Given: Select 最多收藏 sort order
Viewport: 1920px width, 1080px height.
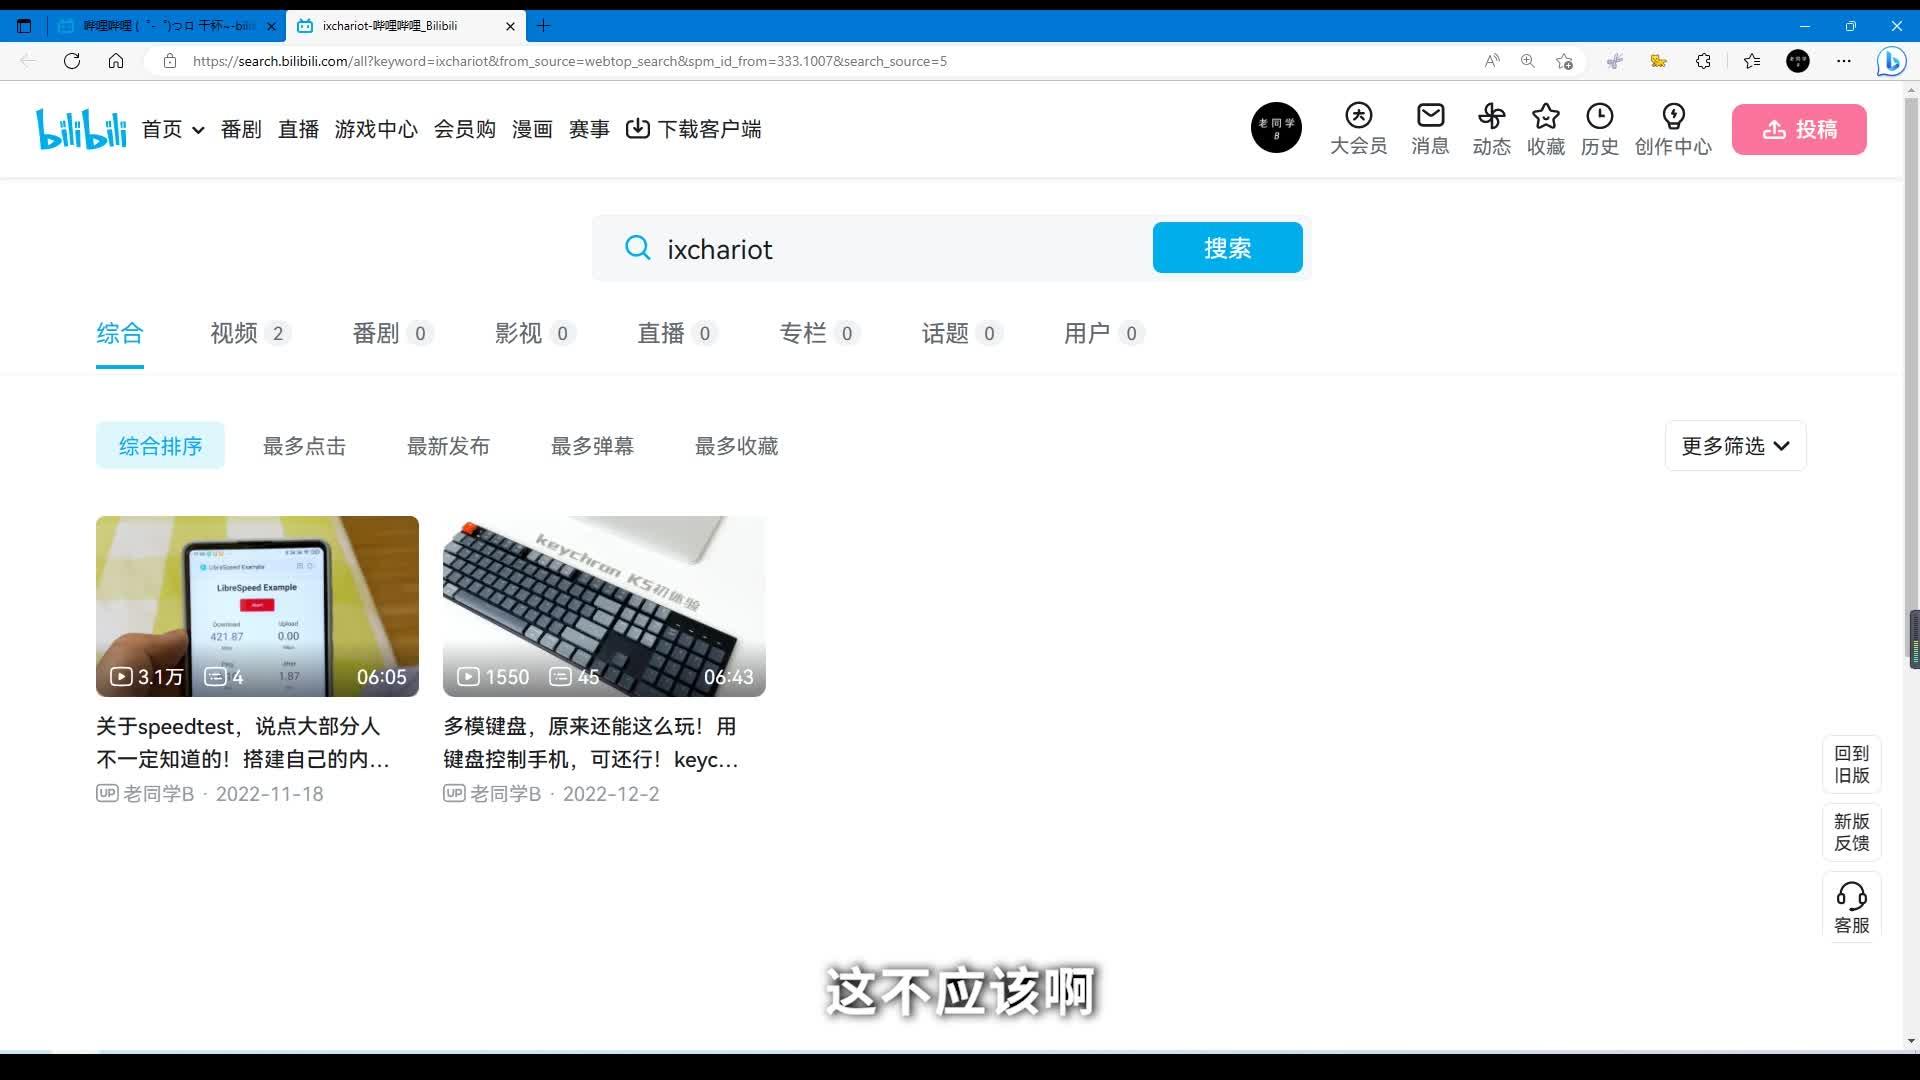Looking at the screenshot, I should tap(735, 446).
